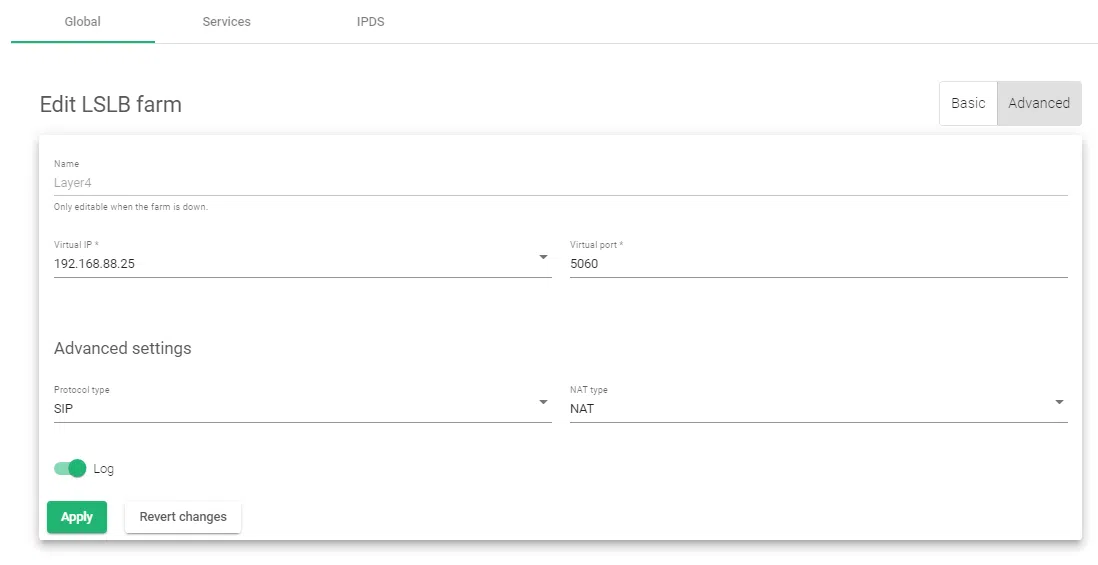The height and width of the screenshot is (565, 1098).
Task: Expand the Virtual IP dropdown arrow
Action: point(543,257)
